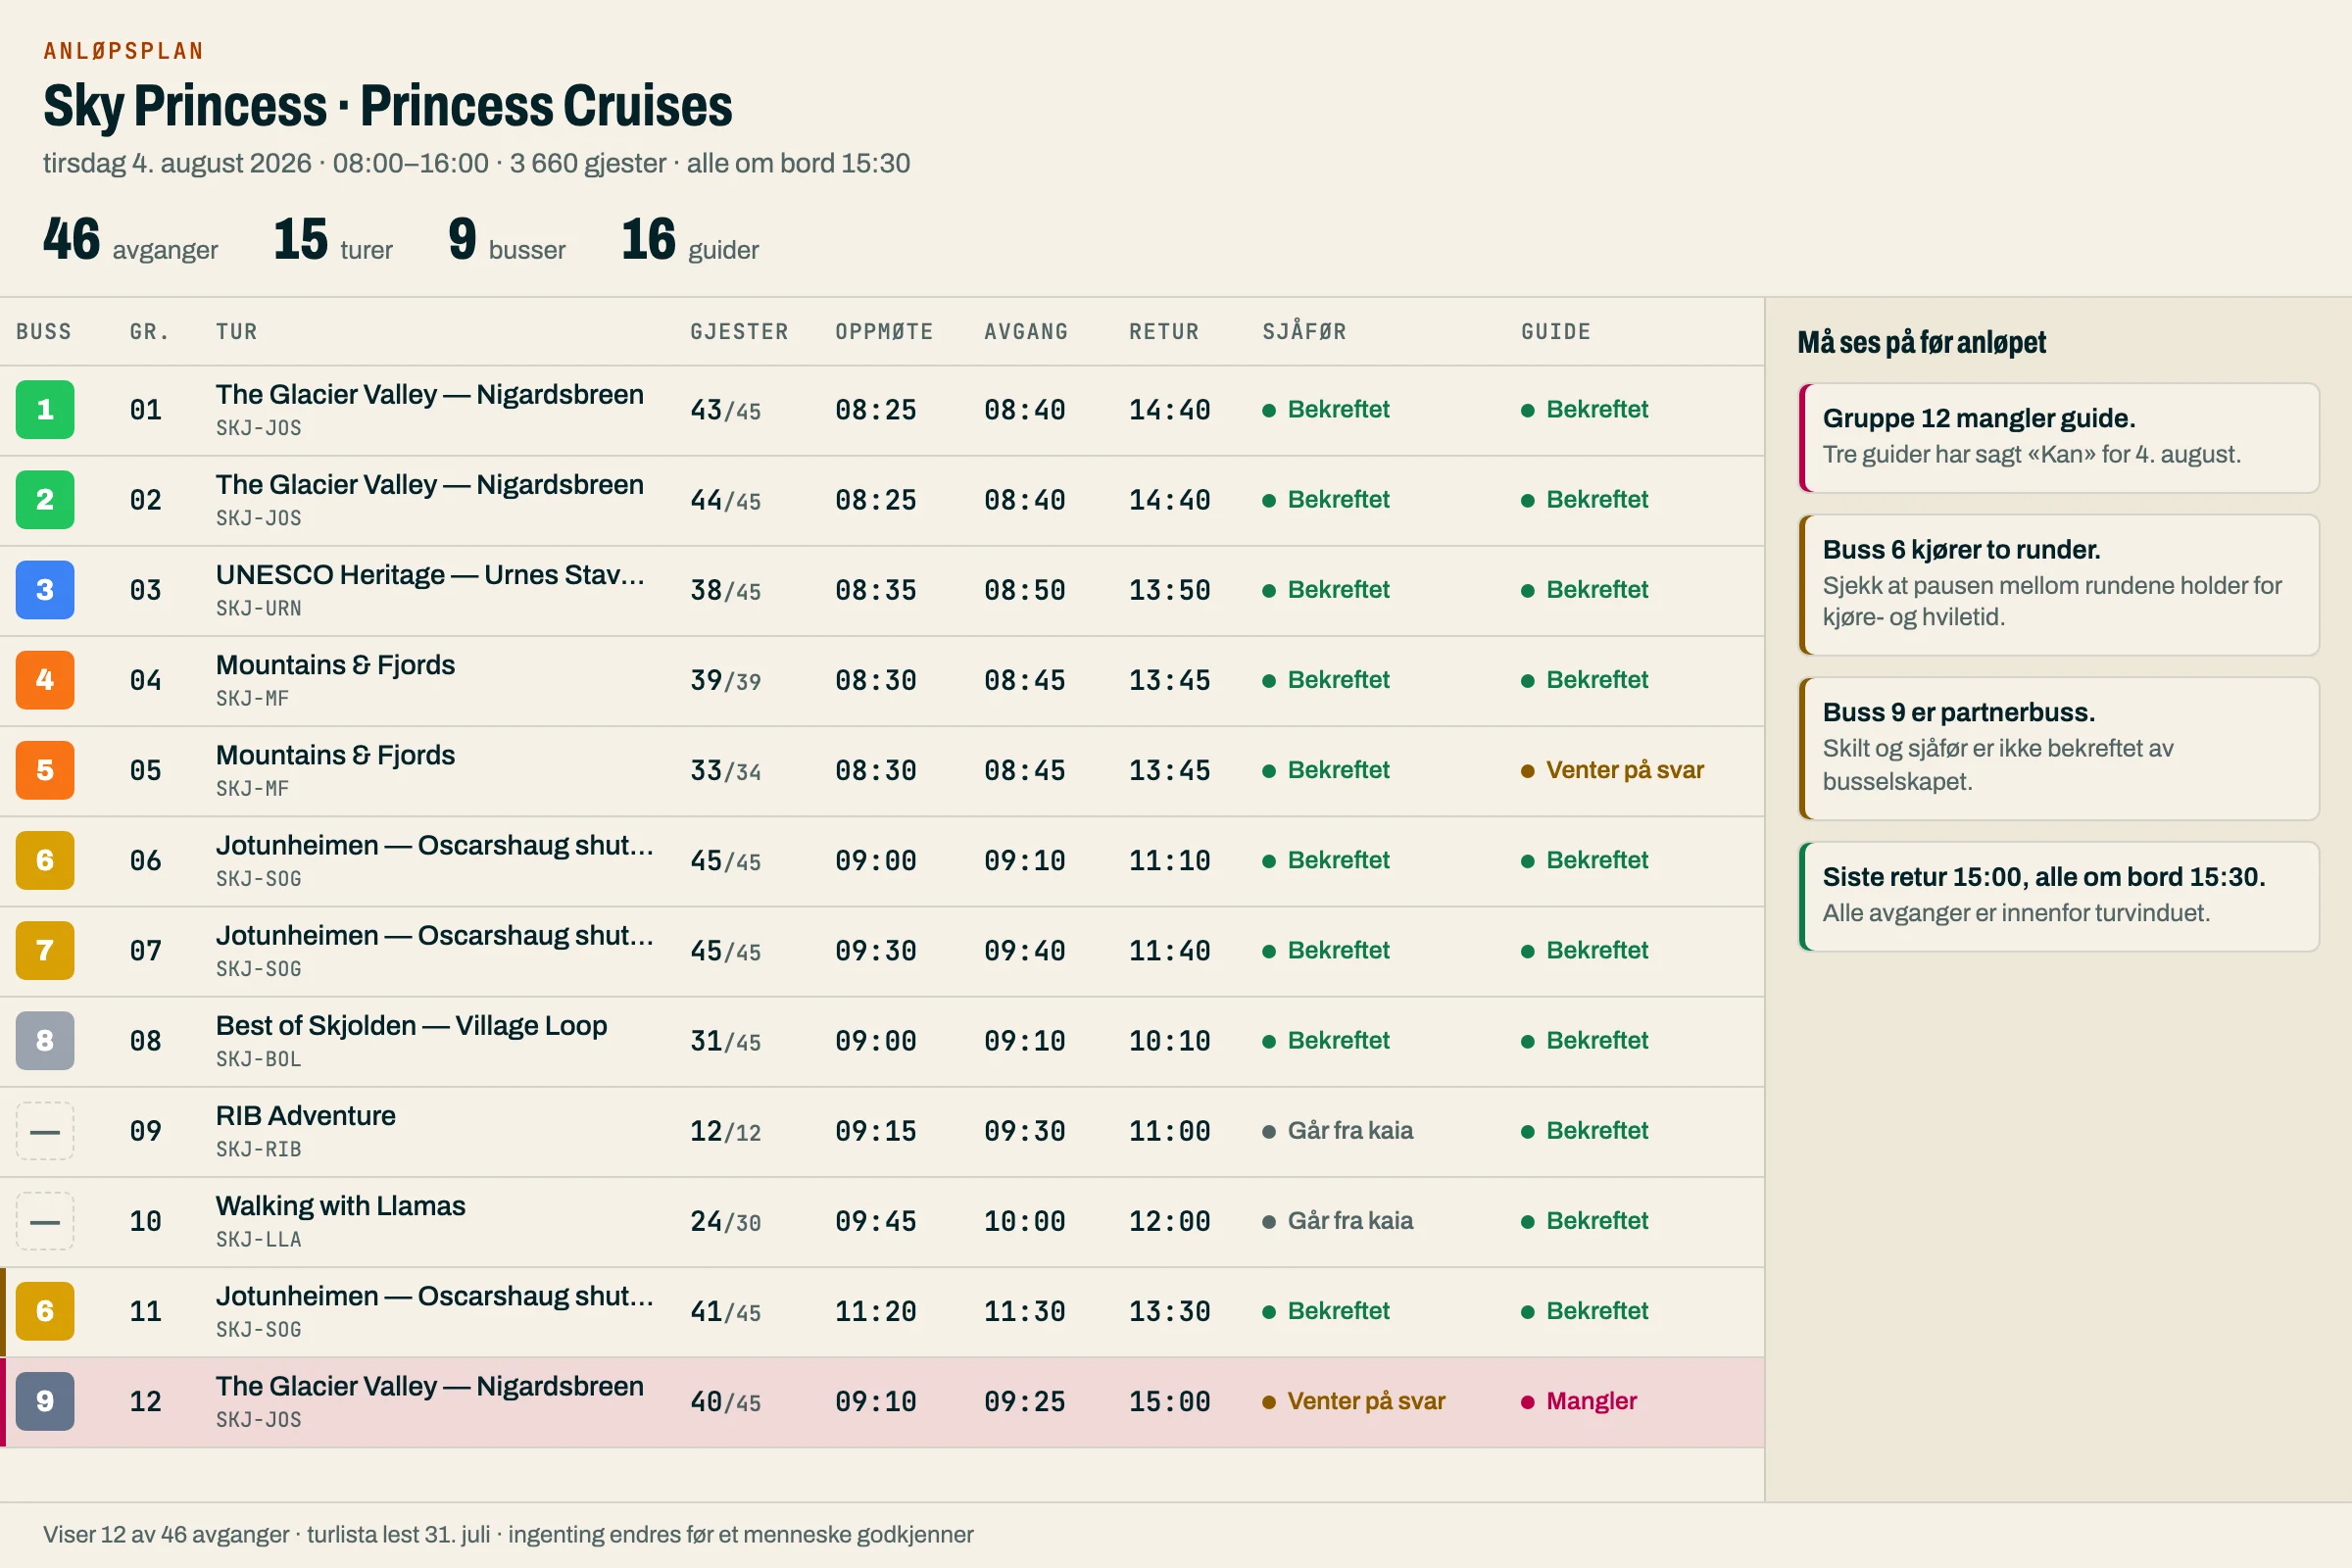Click the GJESTER column header

pyautogui.click(x=739, y=332)
